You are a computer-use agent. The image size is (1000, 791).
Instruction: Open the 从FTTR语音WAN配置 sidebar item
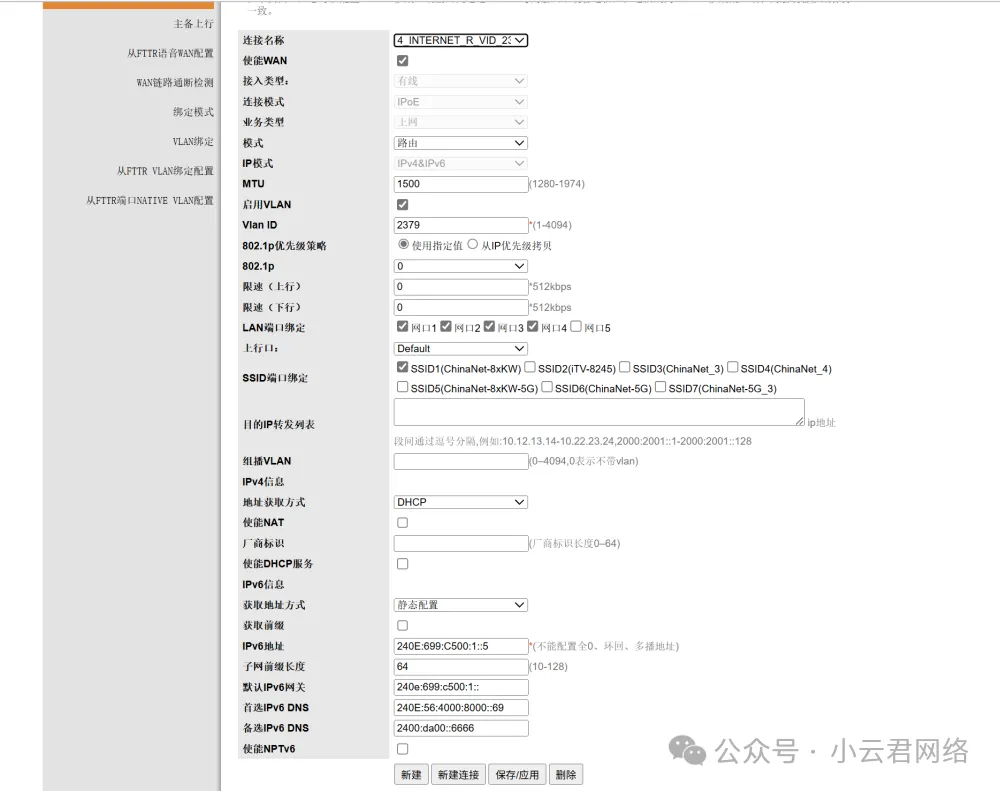(x=170, y=53)
